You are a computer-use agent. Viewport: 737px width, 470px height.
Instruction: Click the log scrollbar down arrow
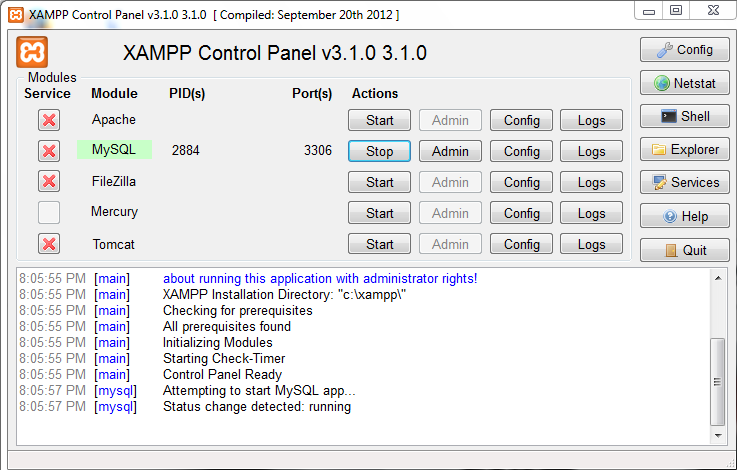[x=718, y=436]
